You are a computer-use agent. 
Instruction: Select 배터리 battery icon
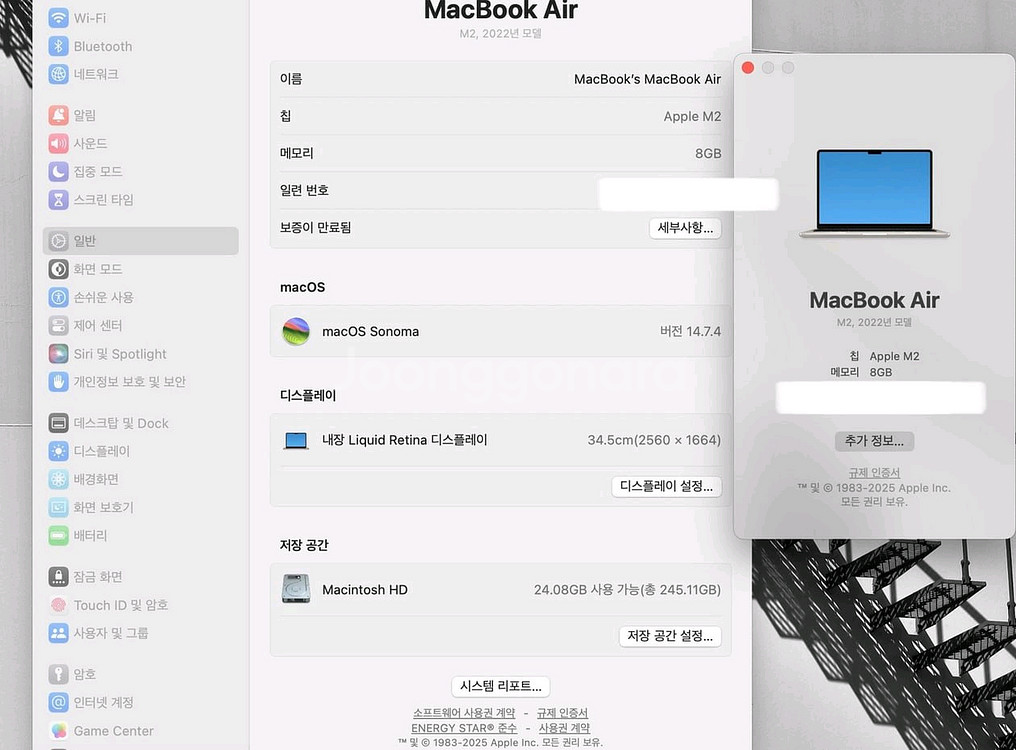pyautogui.click(x=58, y=535)
